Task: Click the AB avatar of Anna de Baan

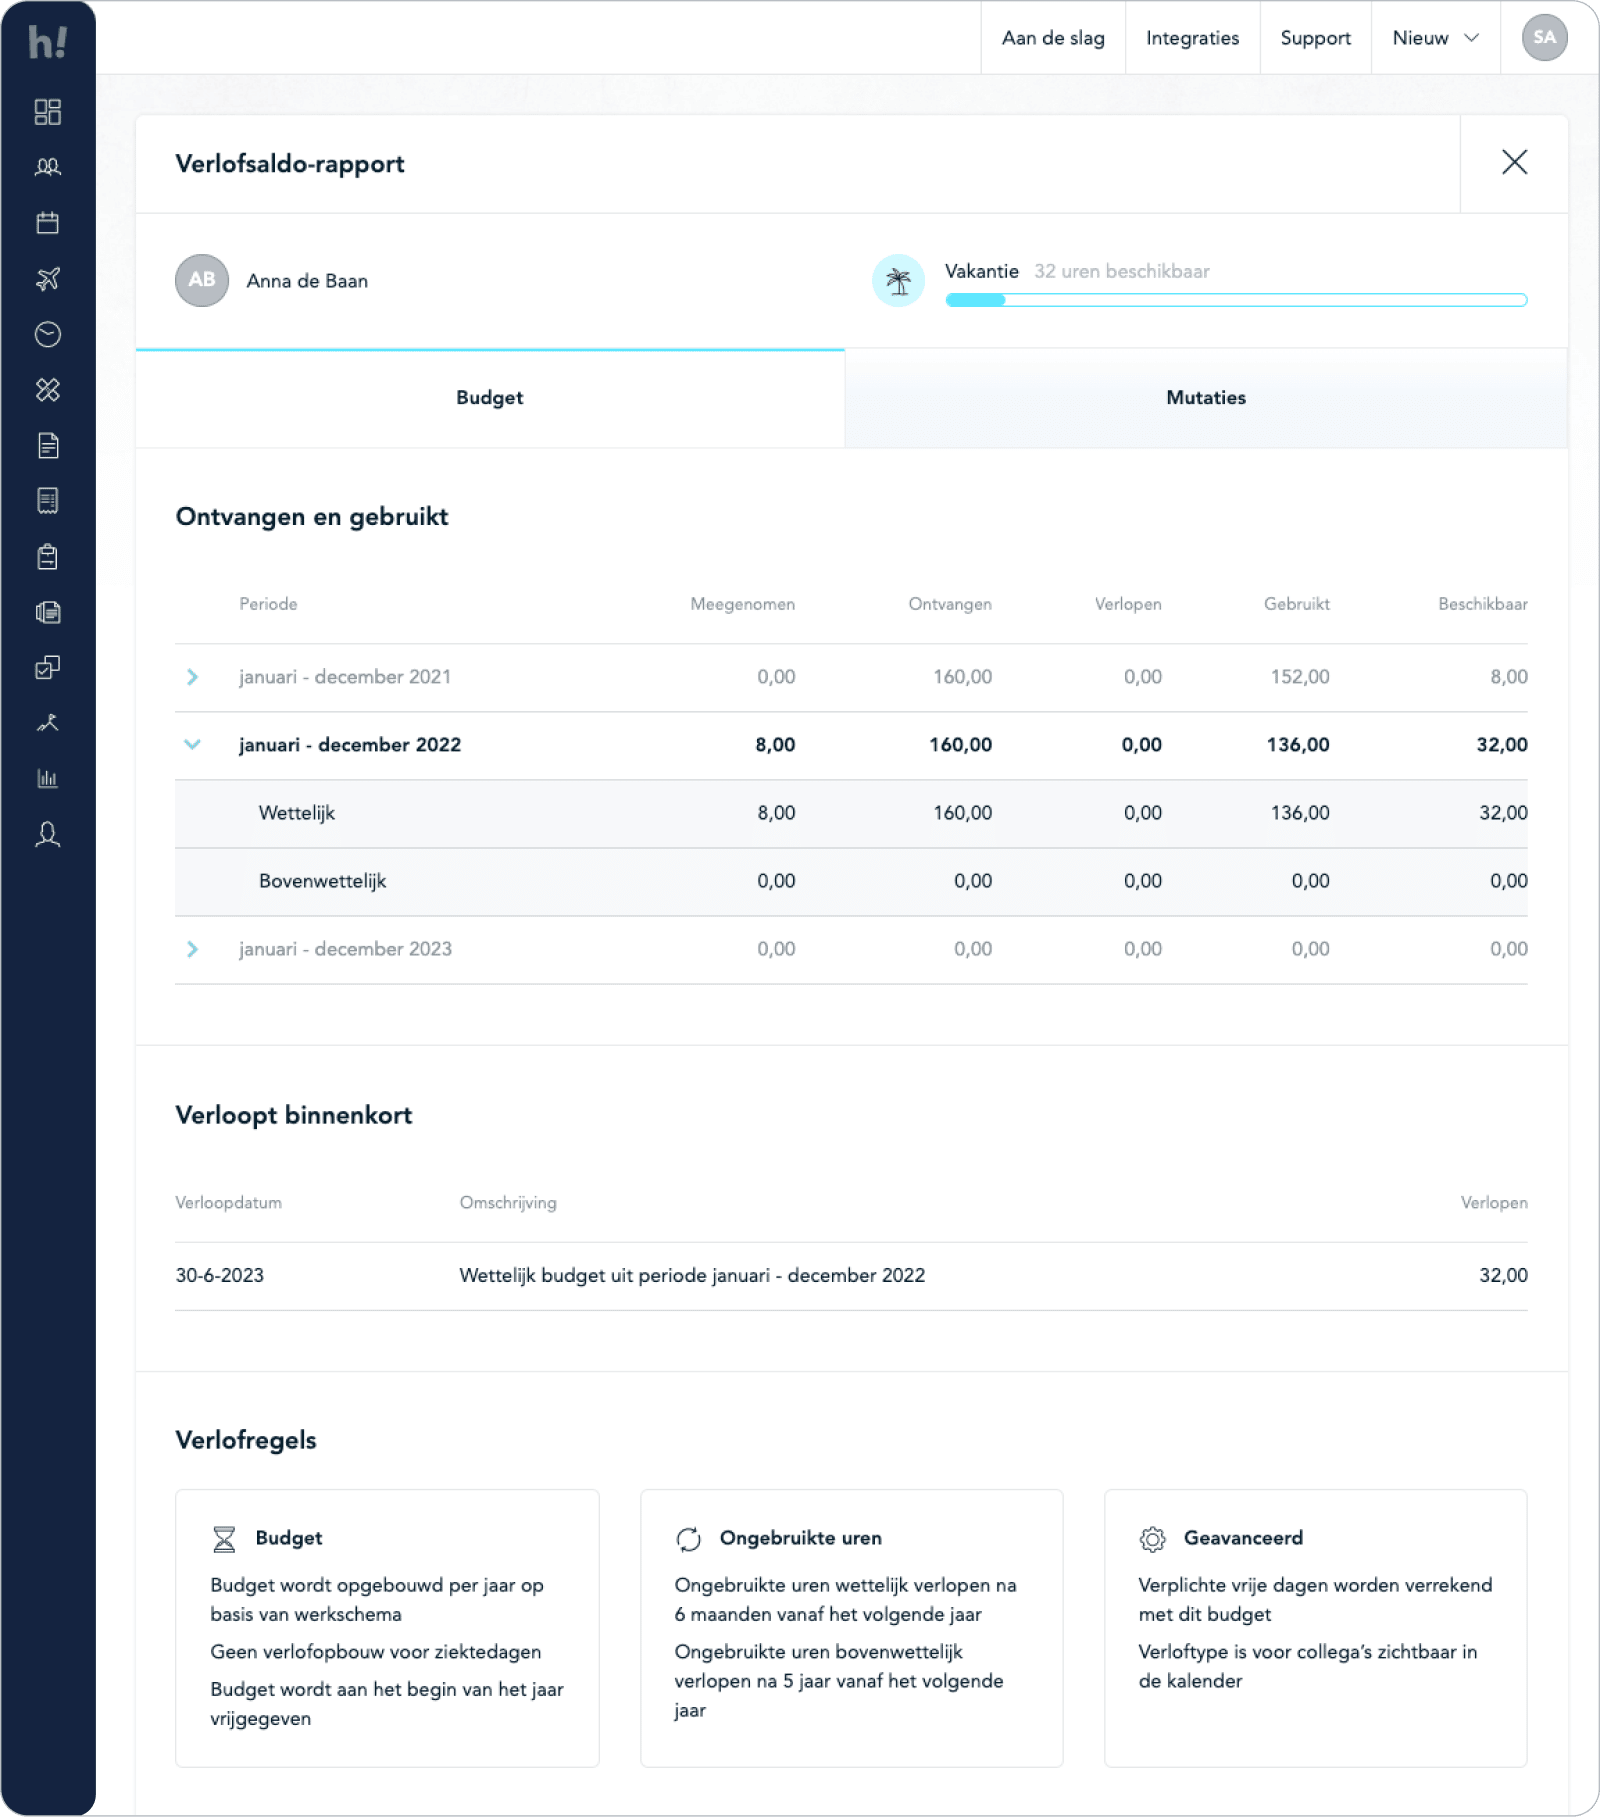Action: click(x=202, y=281)
